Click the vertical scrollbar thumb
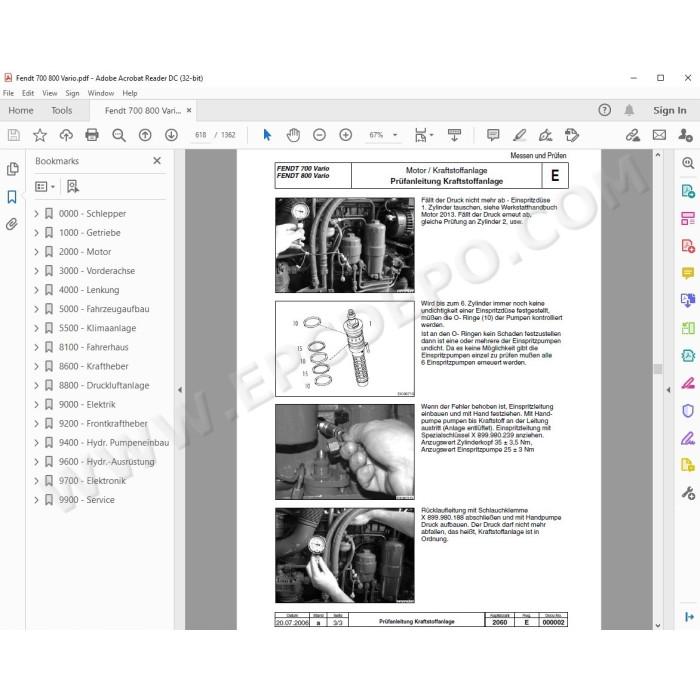This screenshot has width=700, height=700. click(x=658, y=369)
